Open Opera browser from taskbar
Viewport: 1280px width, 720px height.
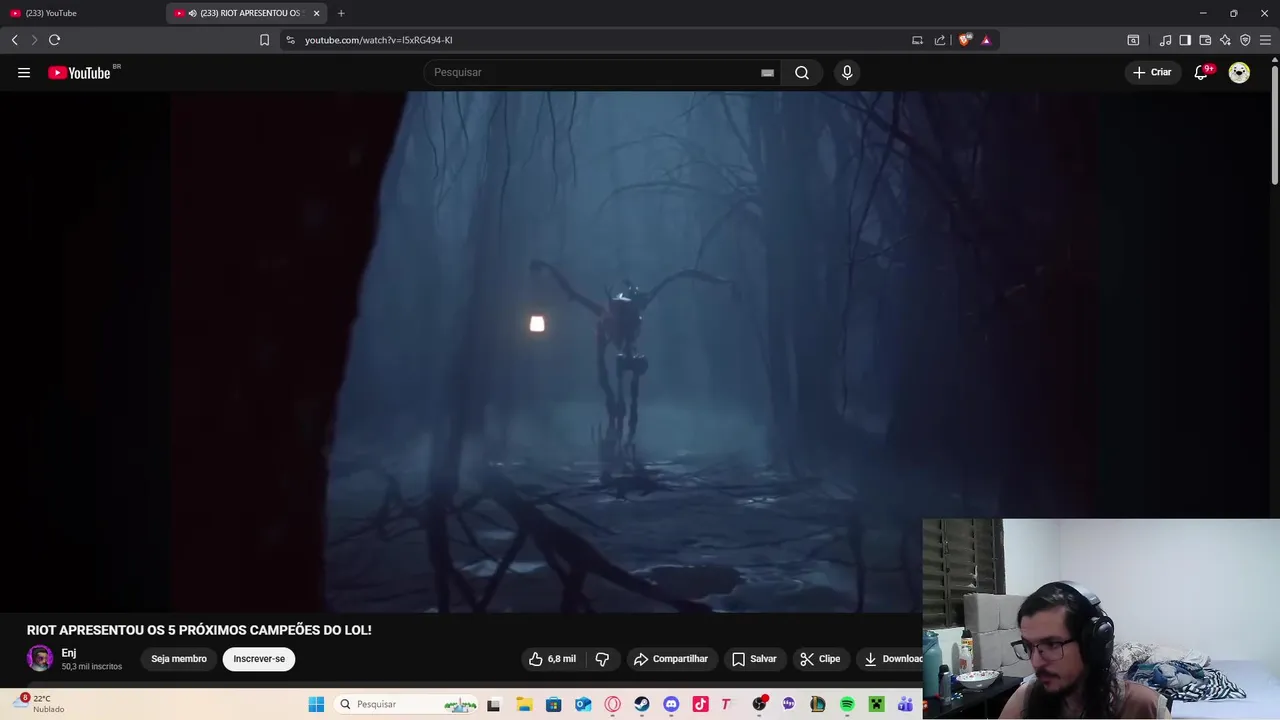612,704
